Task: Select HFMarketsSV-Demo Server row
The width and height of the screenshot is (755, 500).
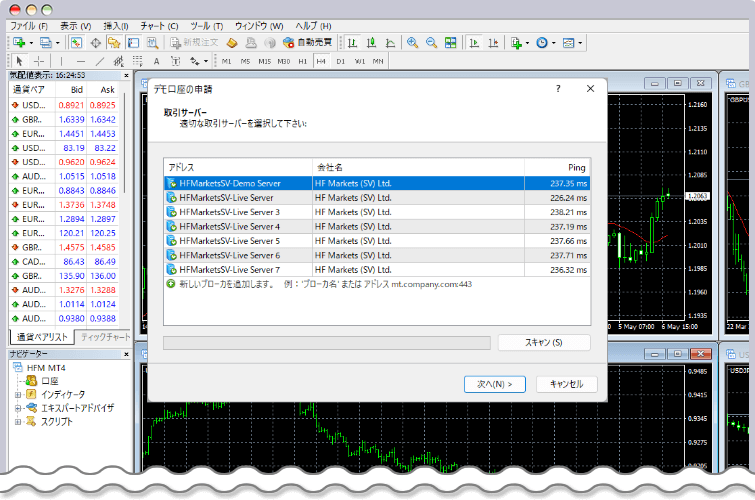Action: point(377,183)
